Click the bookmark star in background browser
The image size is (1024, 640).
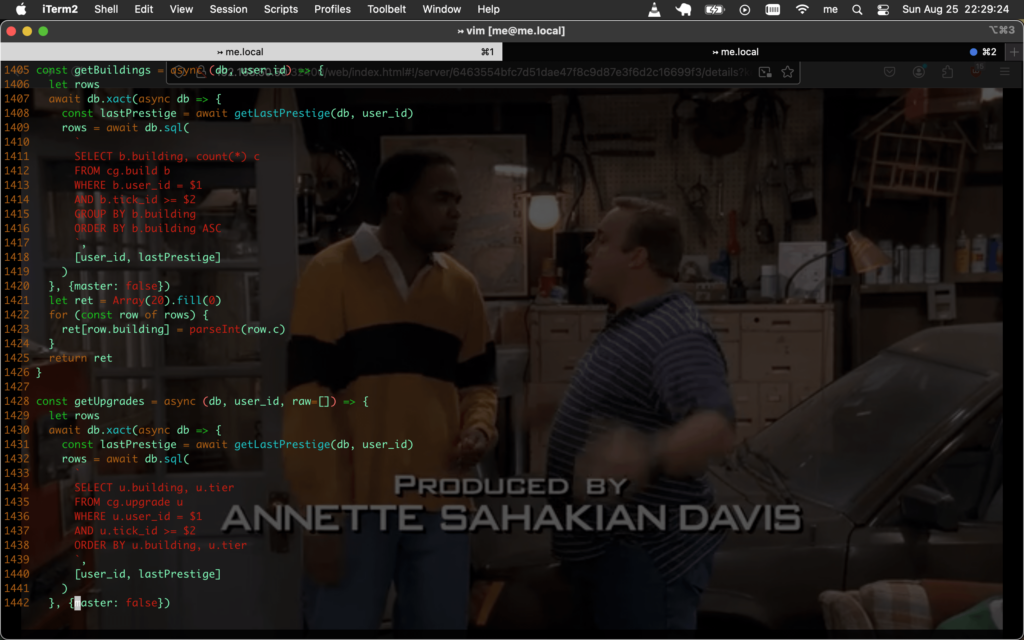788,72
